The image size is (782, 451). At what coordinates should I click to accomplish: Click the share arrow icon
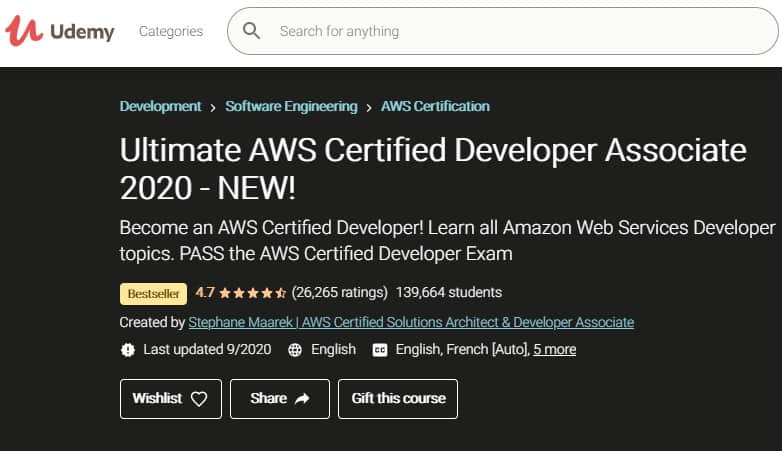[x=302, y=398]
